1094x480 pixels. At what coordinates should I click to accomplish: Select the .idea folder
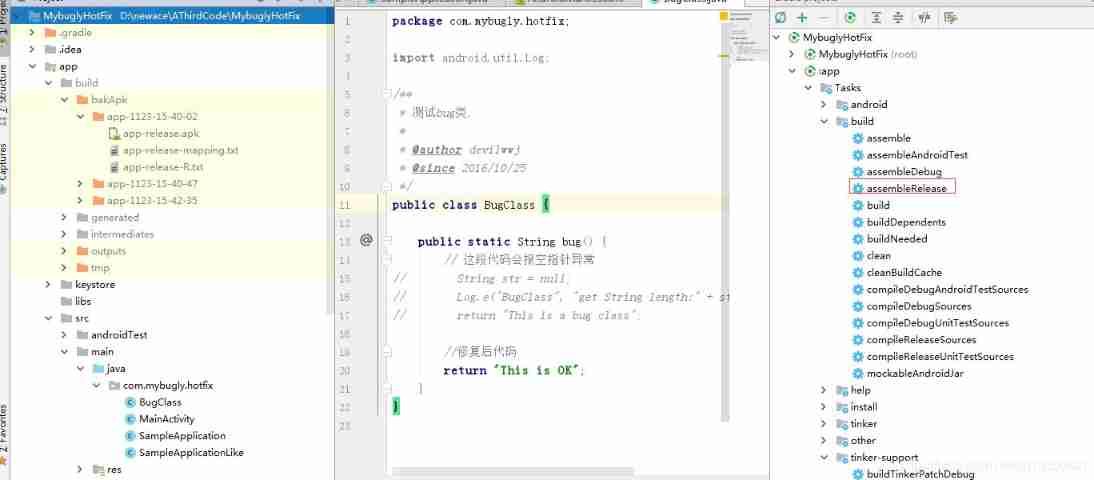(x=70, y=50)
